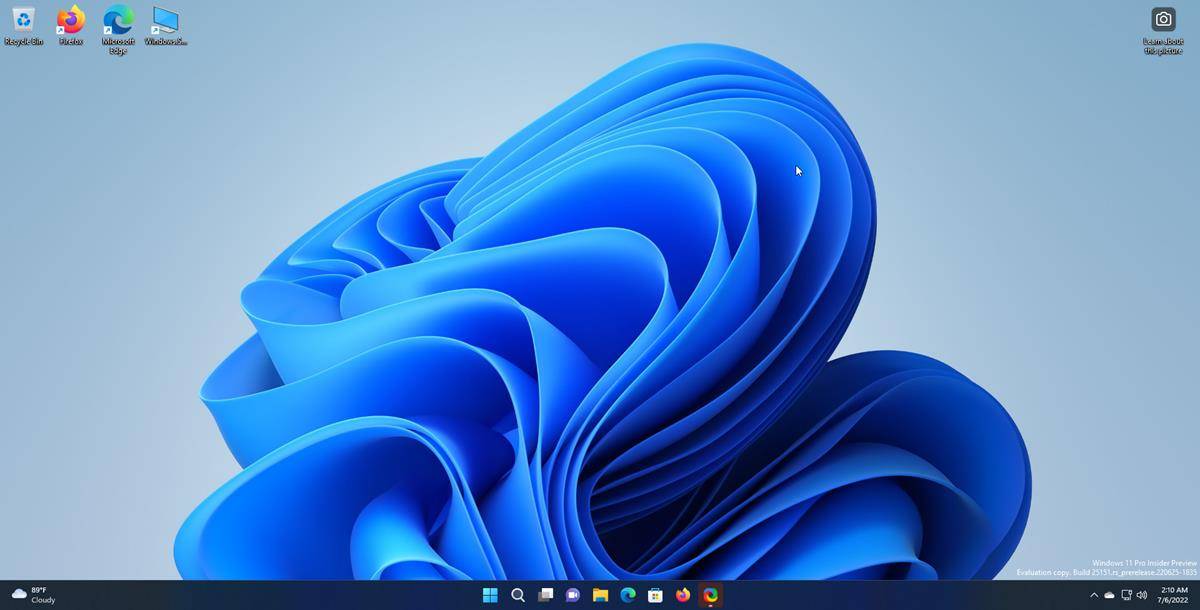Open the Microsoft Store

(655, 594)
